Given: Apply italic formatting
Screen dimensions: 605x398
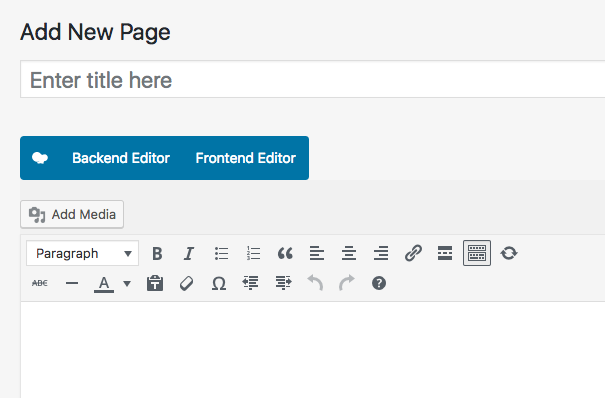Looking at the screenshot, I should pyautogui.click(x=189, y=253).
